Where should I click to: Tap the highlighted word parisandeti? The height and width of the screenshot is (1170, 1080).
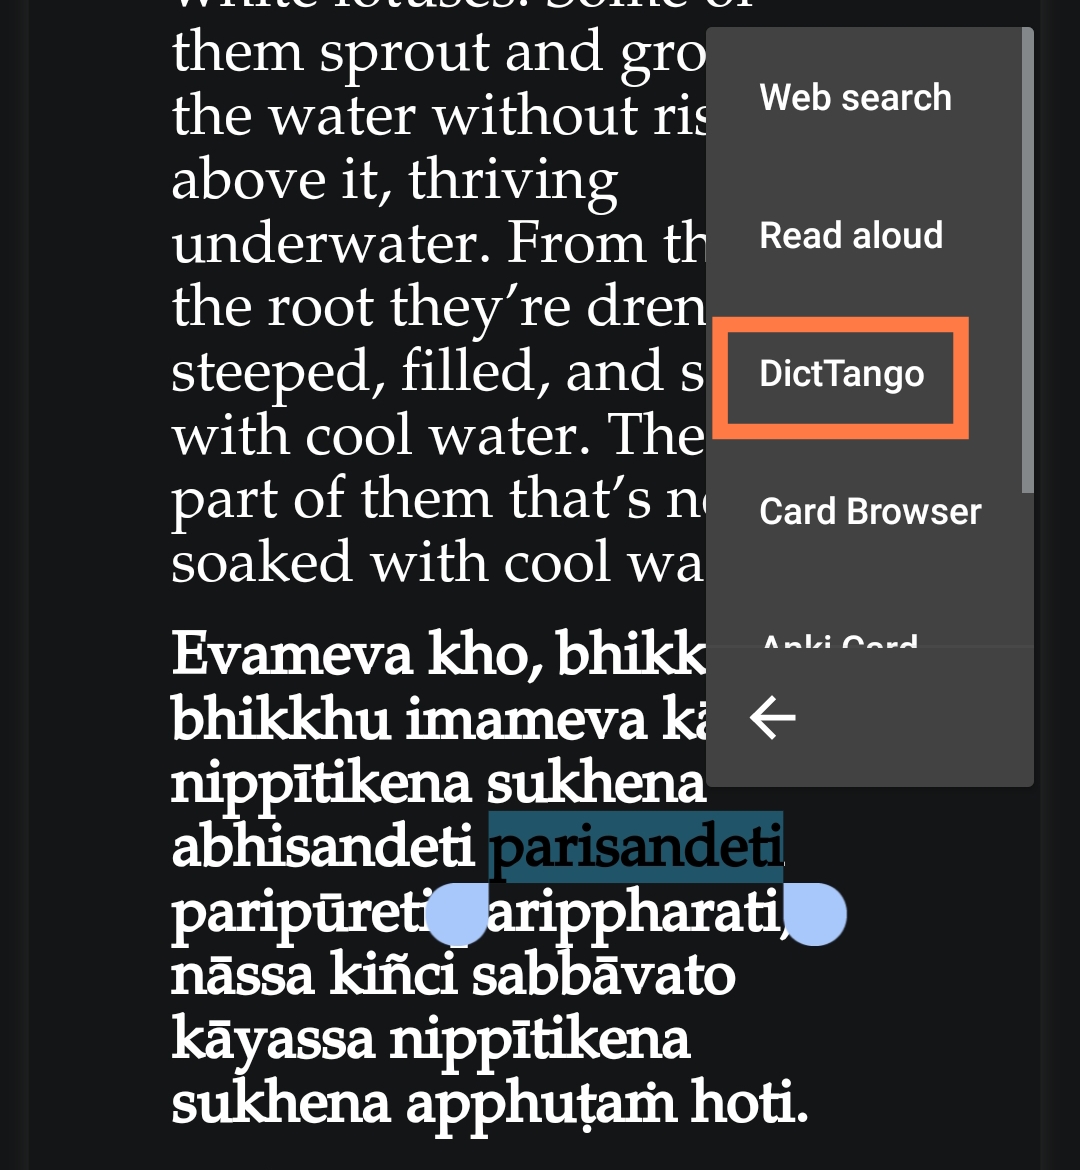click(635, 849)
